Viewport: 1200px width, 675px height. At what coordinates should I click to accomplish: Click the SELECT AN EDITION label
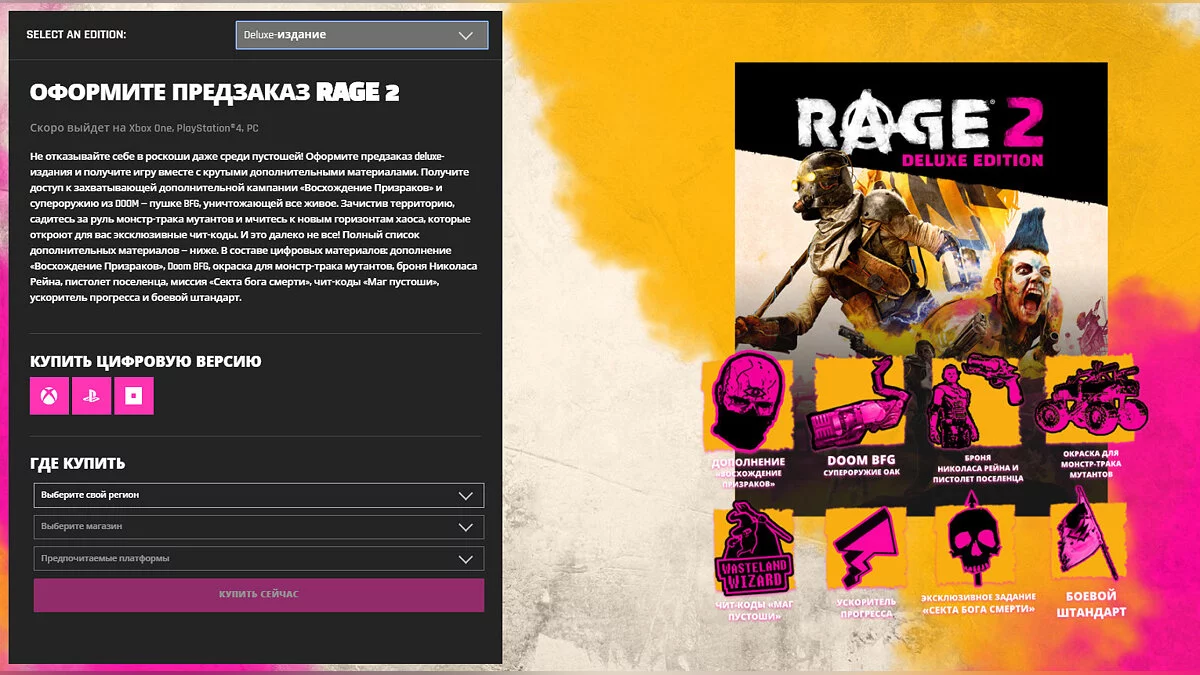[x=76, y=35]
